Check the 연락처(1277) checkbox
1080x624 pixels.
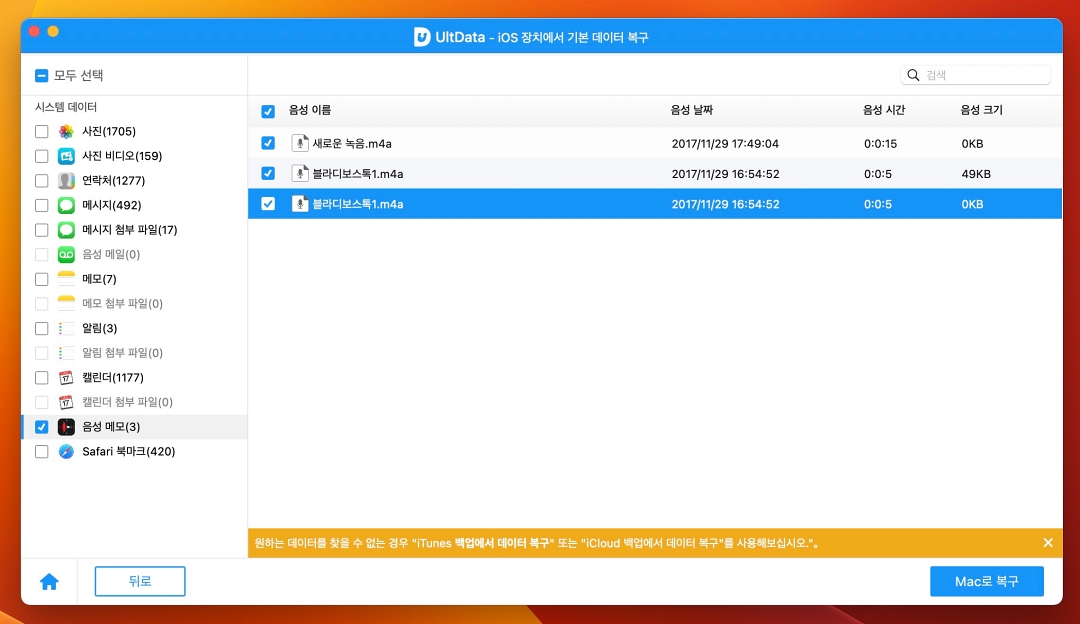pos(41,180)
